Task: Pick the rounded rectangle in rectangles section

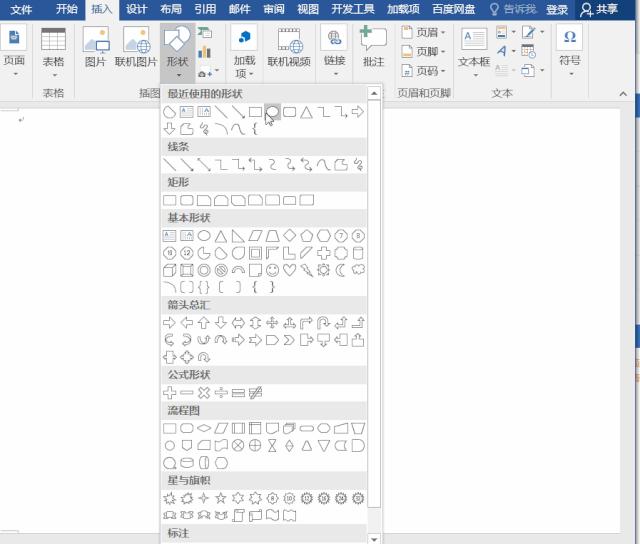Action: tap(187, 200)
